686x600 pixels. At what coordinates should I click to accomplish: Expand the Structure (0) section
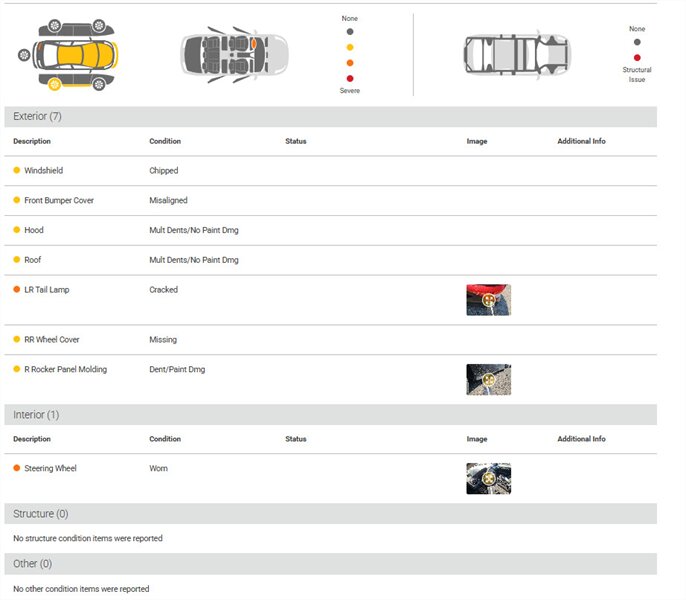(x=40, y=514)
